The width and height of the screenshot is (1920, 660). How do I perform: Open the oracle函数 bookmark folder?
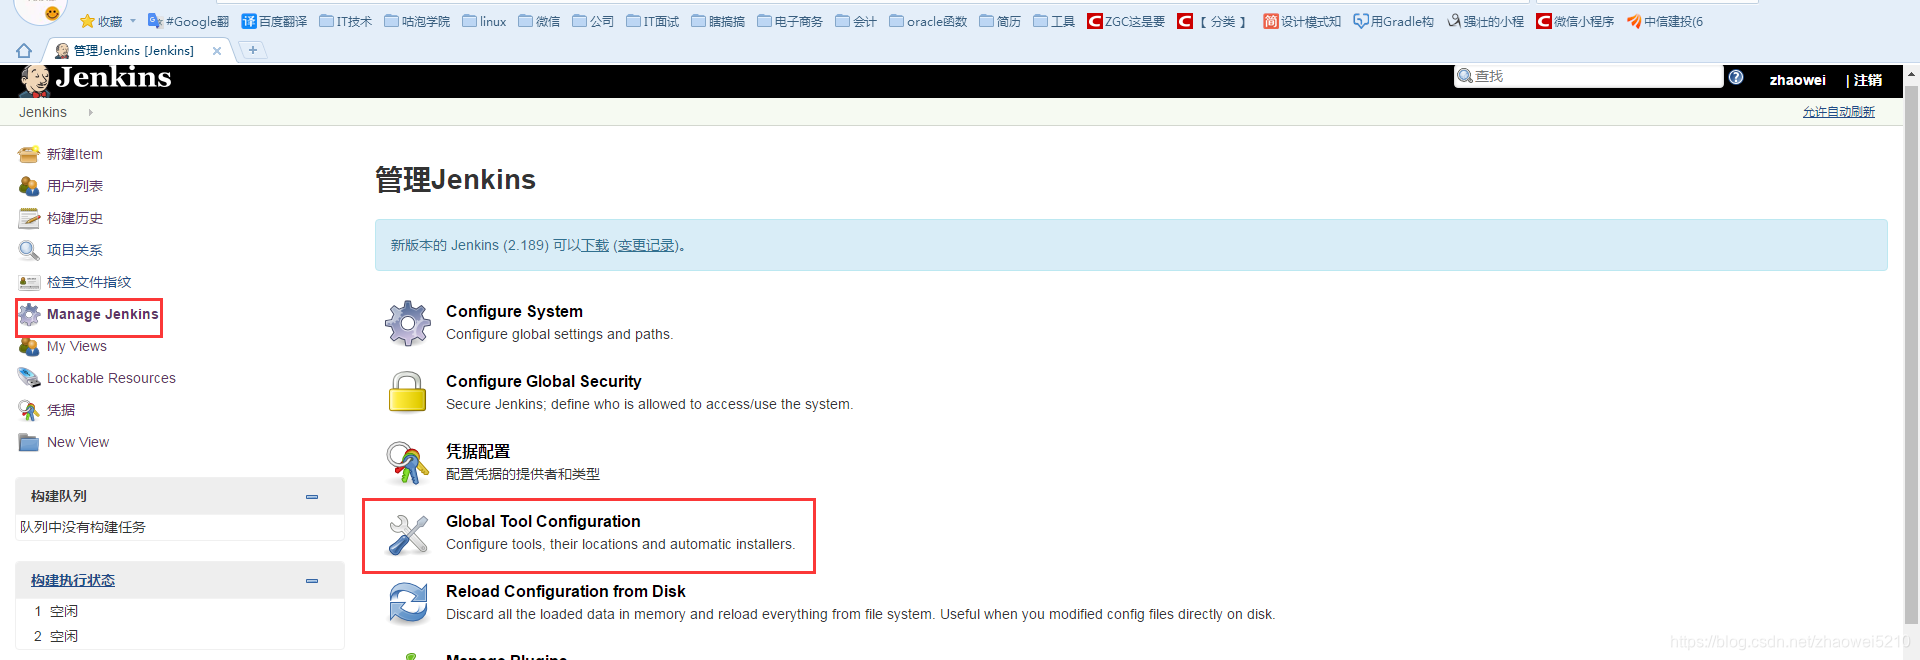(928, 21)
